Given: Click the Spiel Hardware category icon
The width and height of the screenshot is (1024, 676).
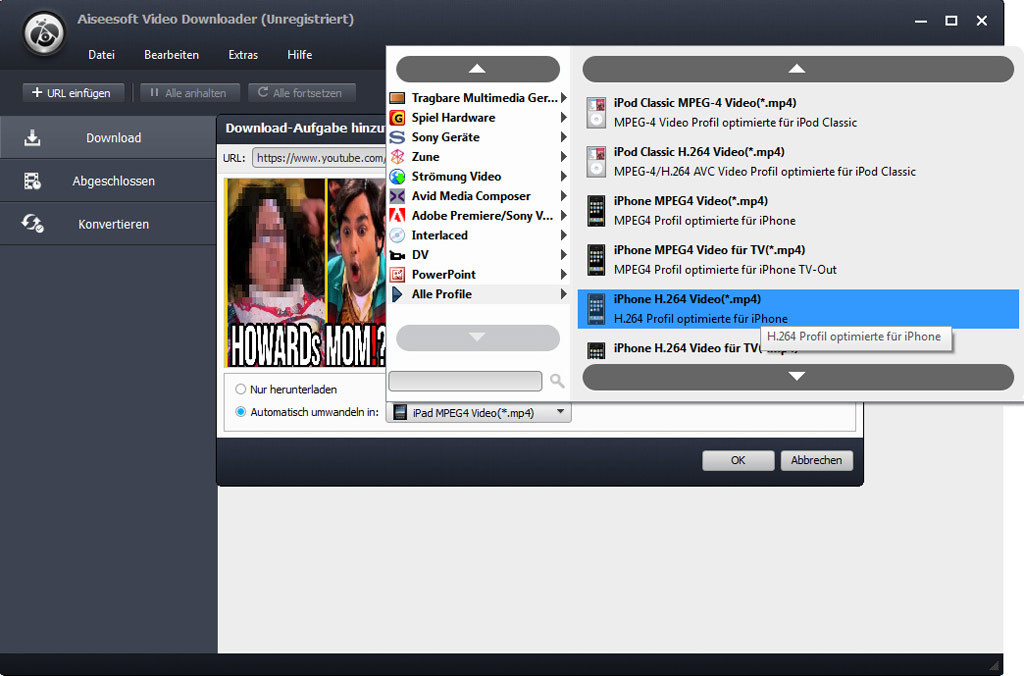Looking at the screenshot, I should 397,118.
